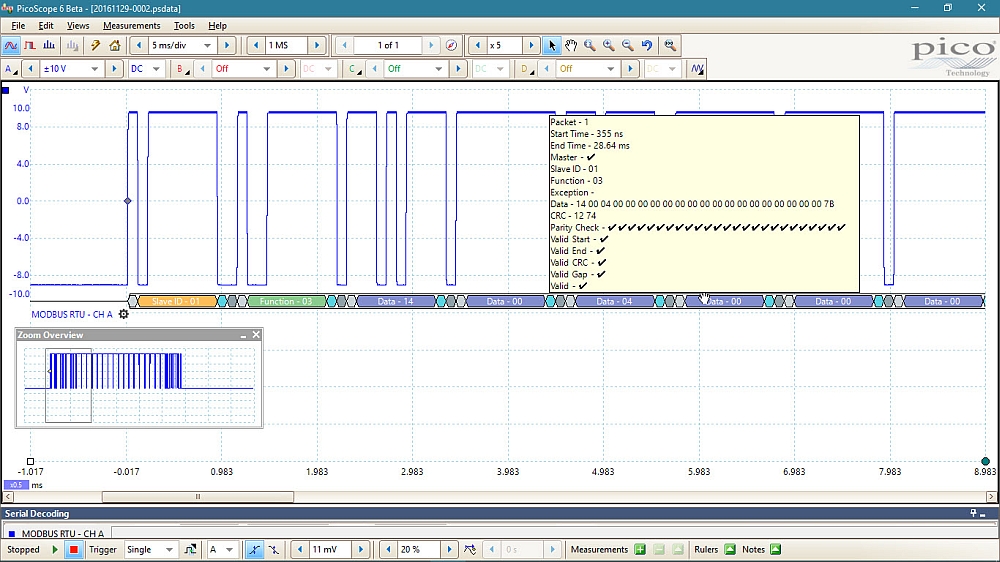Image resolution: width=1000 pixels, height=562 pixels.
Task: Open buffer navigator compass icon
Action: (x=452, y=45)
